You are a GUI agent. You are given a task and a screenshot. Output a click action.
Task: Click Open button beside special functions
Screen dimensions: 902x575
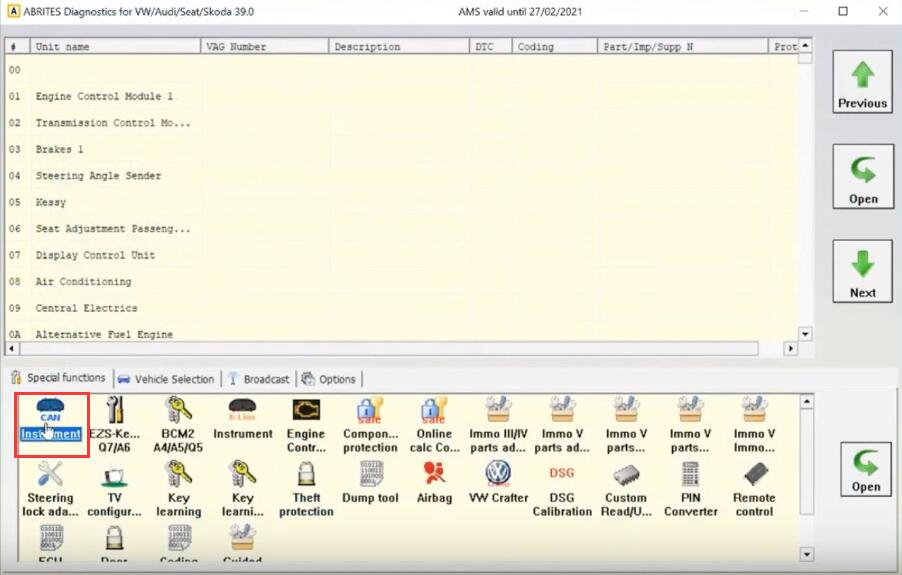(x=866, y=468)
